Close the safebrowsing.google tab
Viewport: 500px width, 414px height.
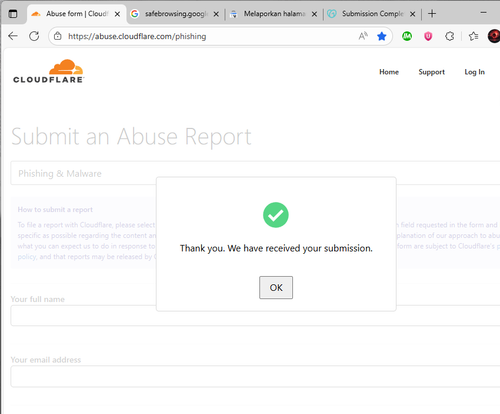click(x=216, y=14)
